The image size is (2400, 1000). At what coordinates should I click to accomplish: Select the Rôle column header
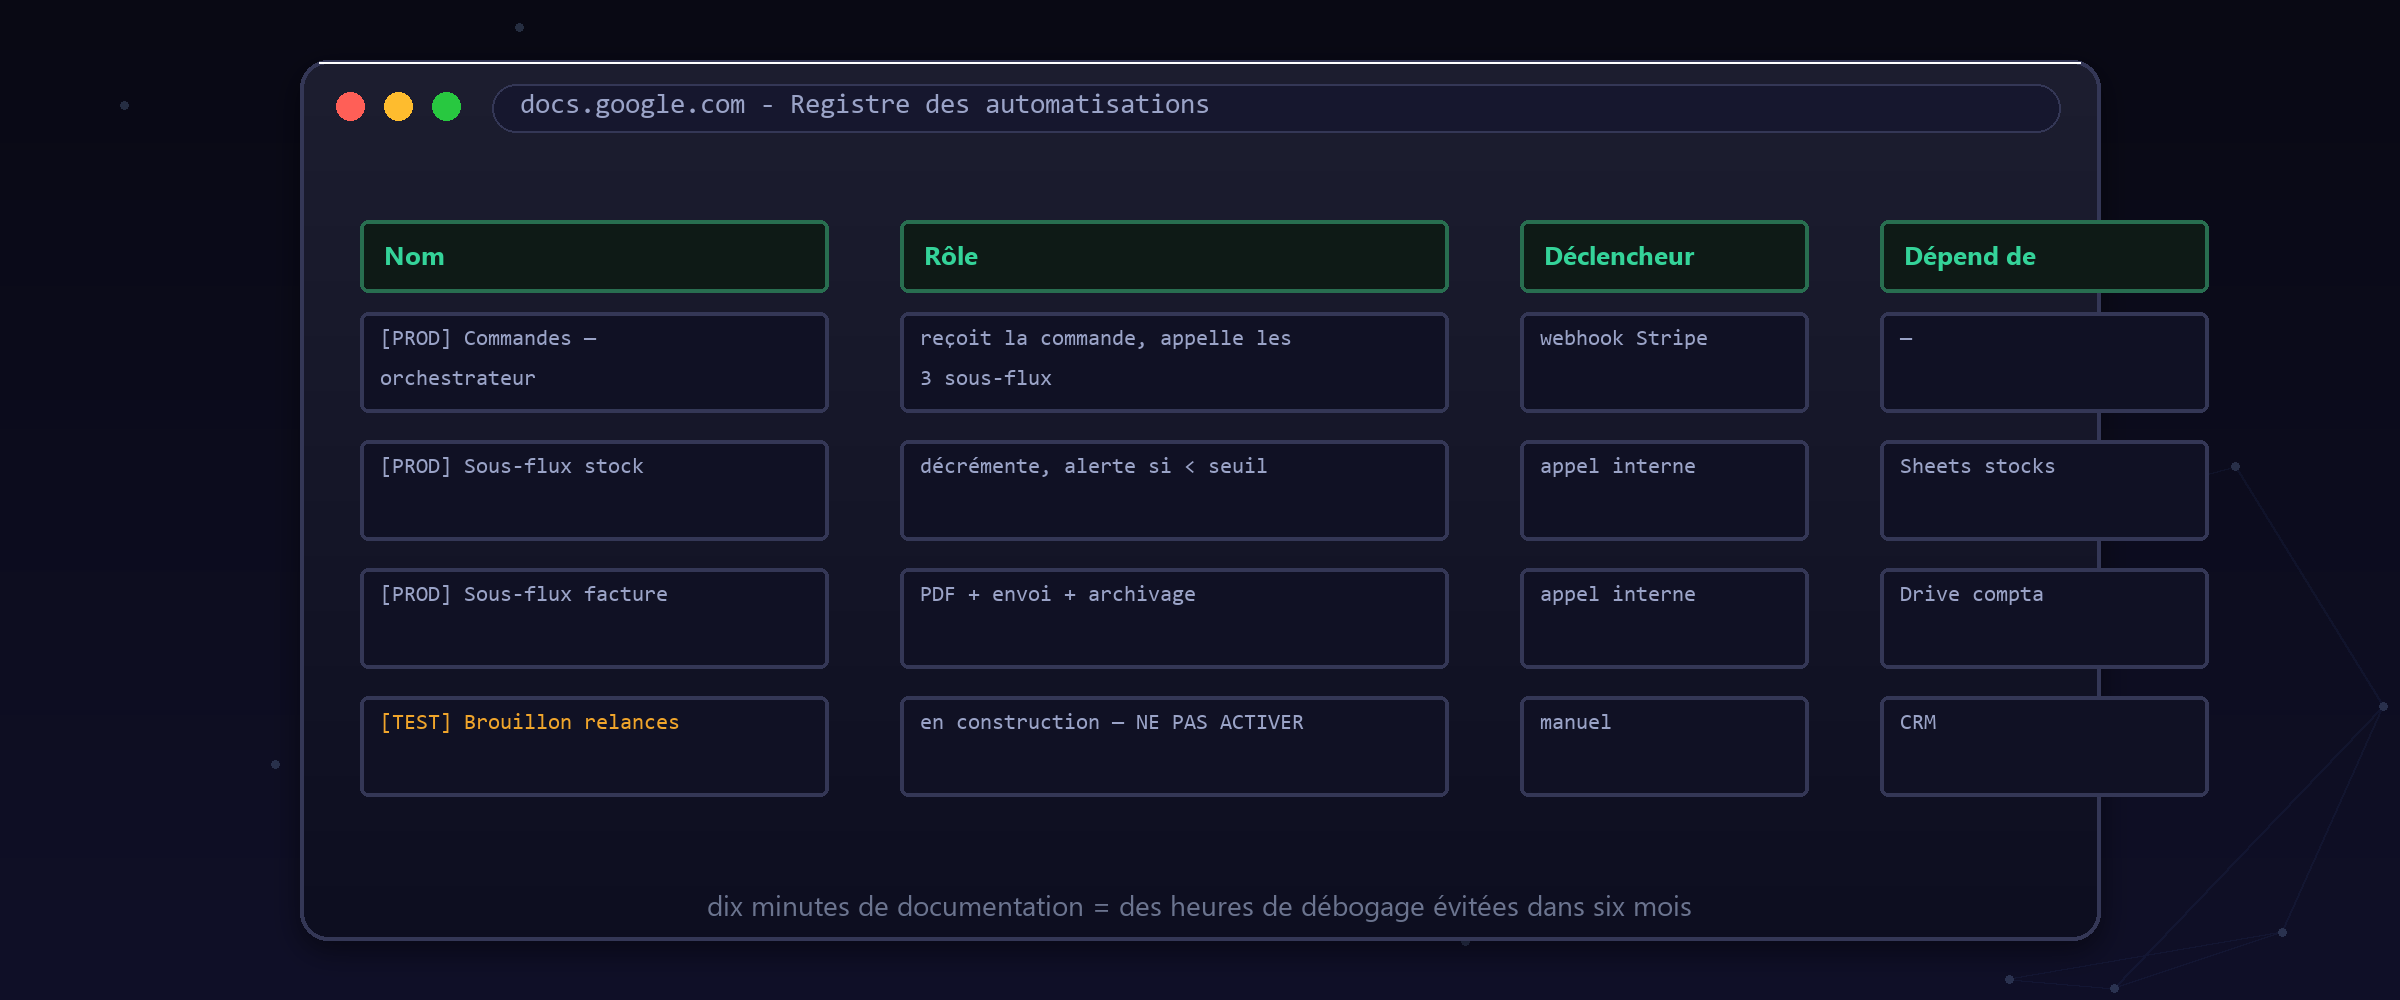click(1174, 256)
